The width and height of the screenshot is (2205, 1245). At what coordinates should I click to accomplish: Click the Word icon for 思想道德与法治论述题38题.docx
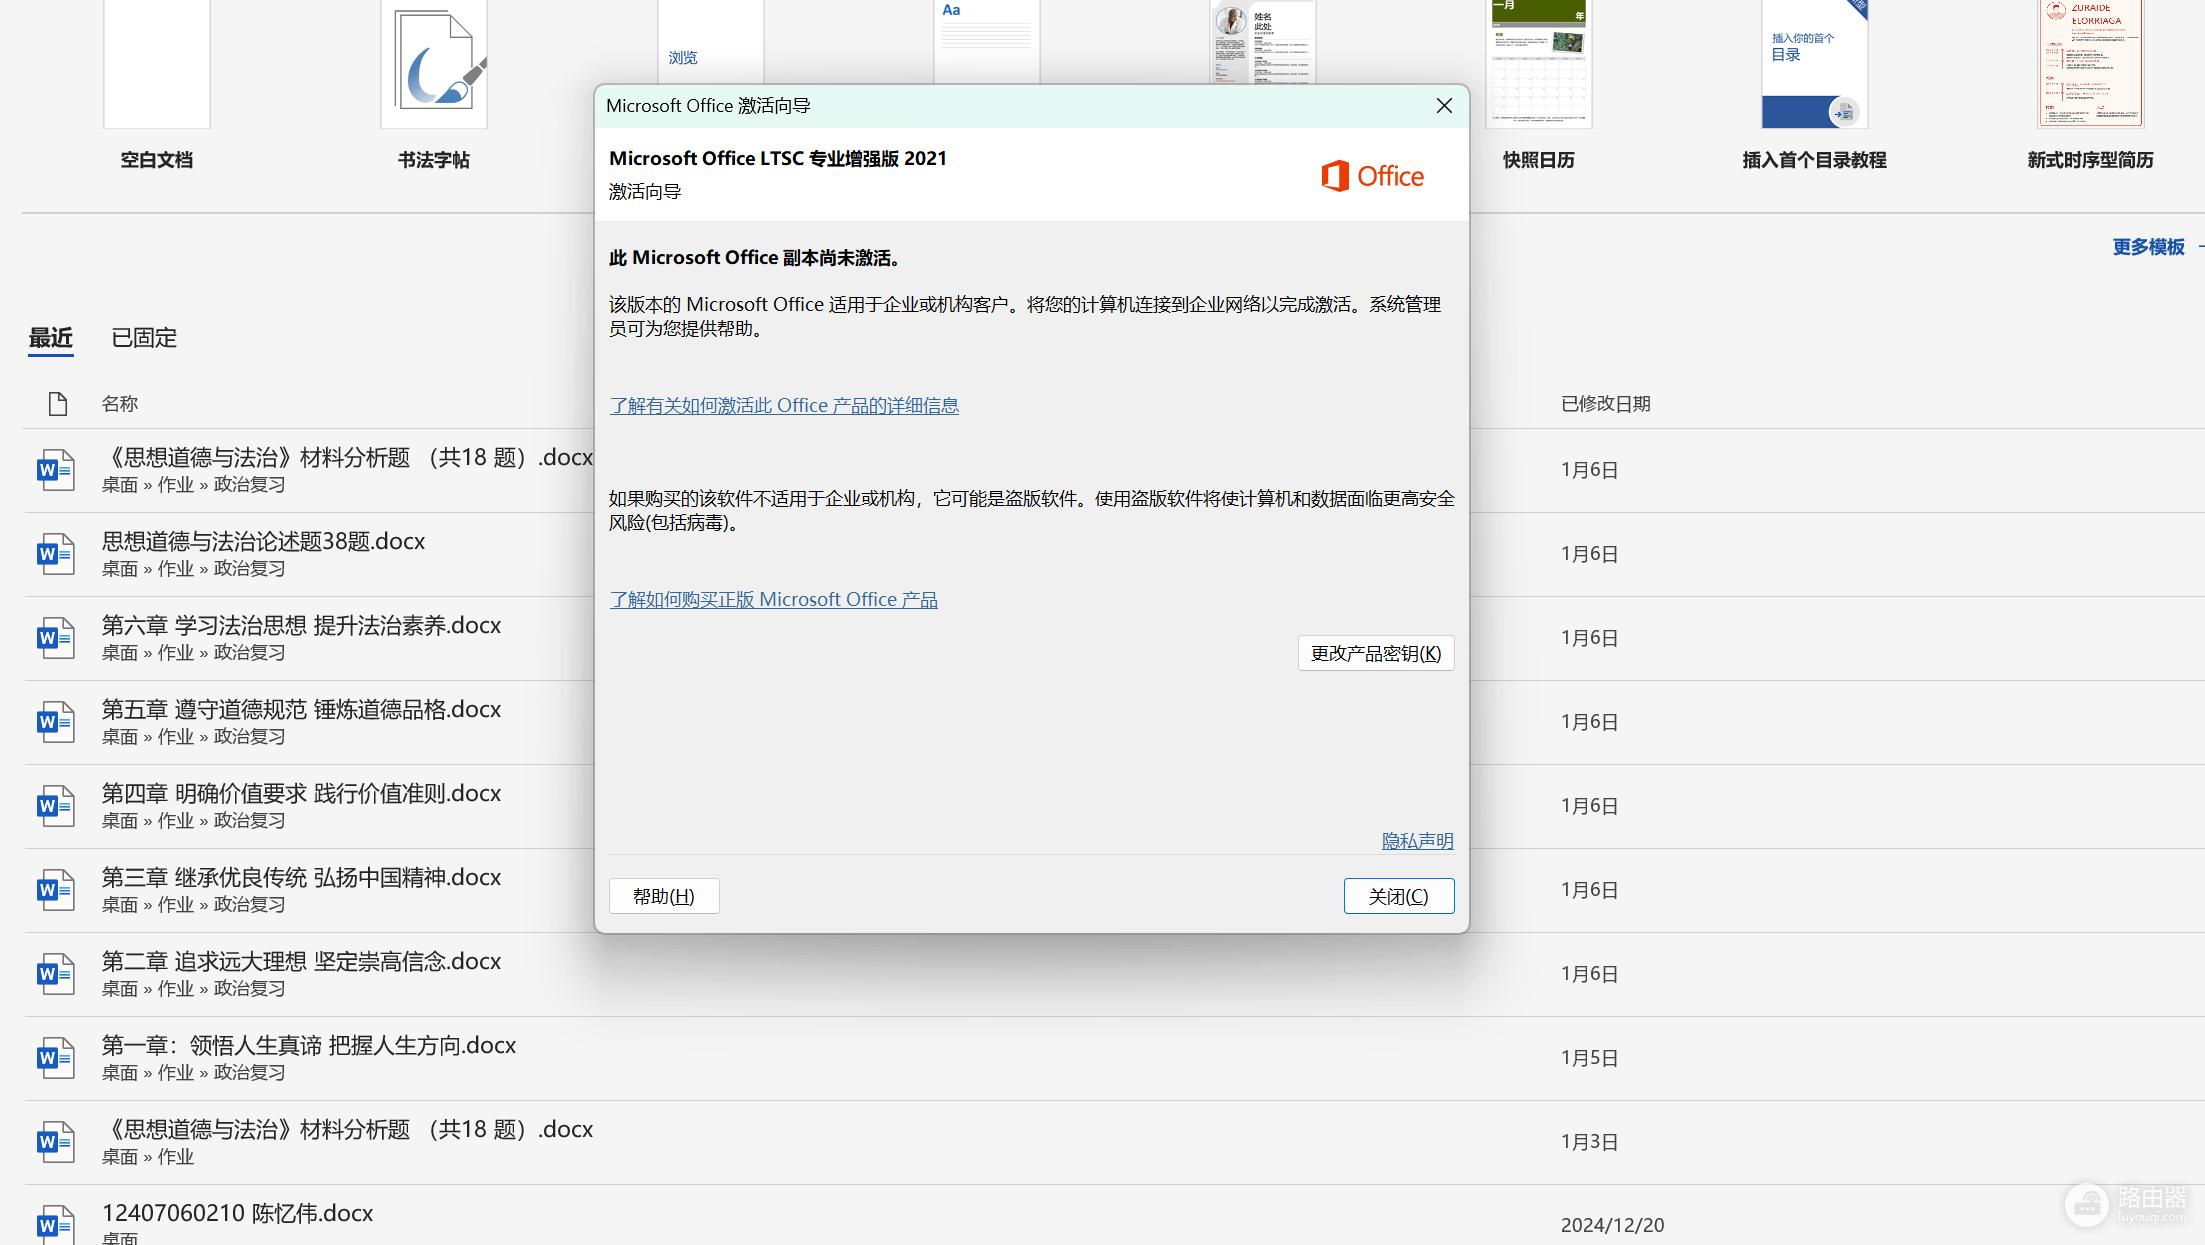pos(56,554)
